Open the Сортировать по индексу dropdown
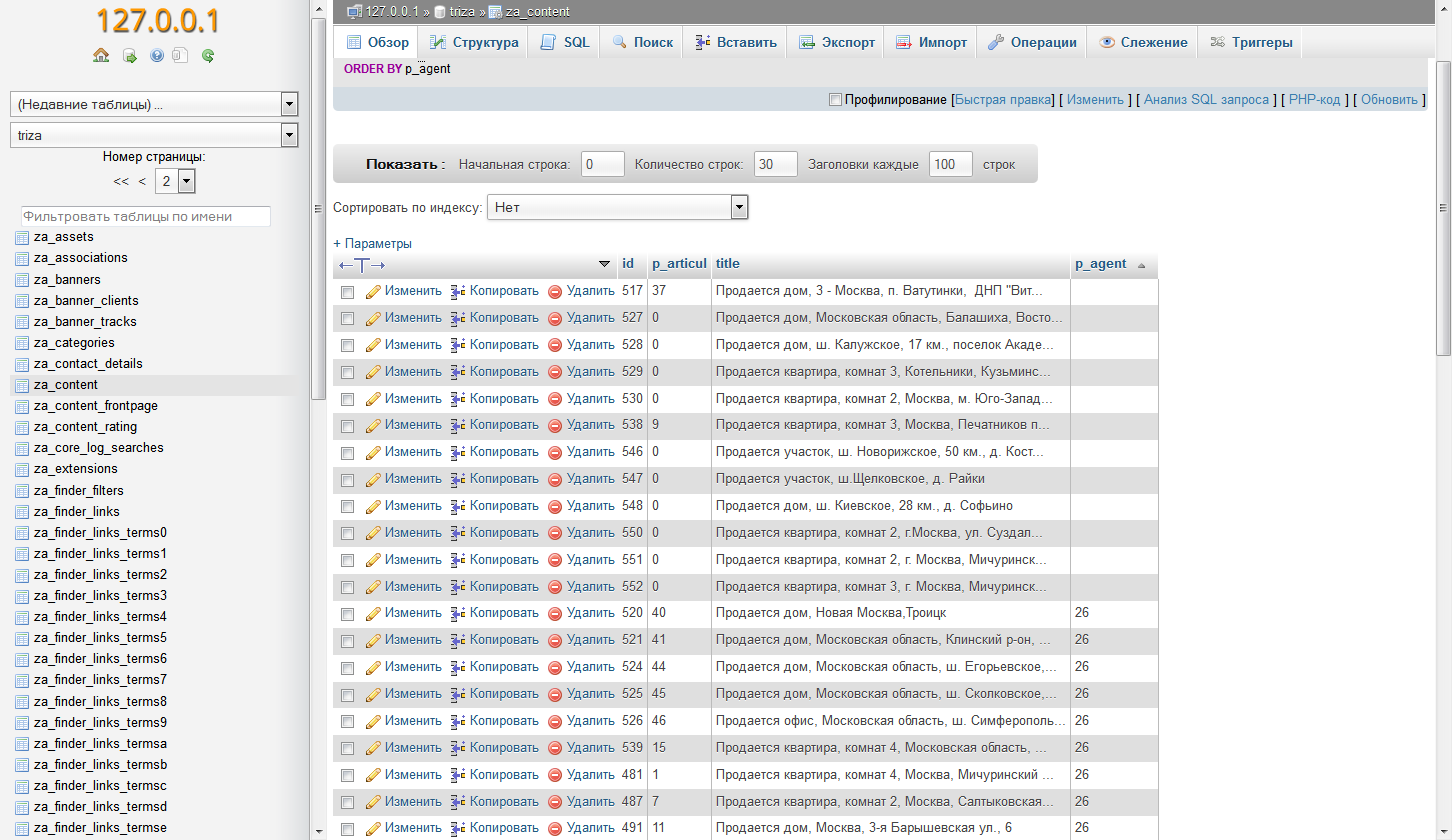This screenshot has width=1452, height=840. tap(618, 208)
